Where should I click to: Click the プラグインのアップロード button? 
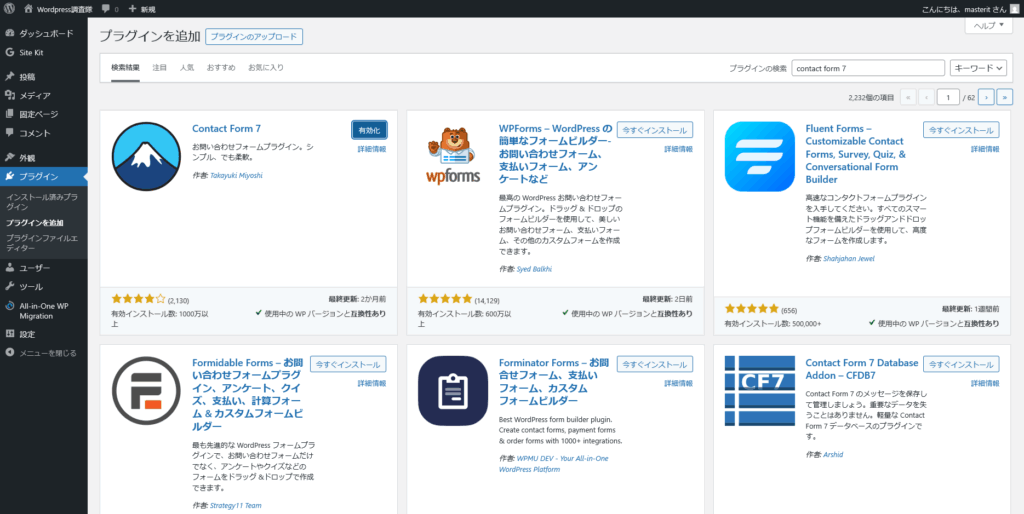254,37
